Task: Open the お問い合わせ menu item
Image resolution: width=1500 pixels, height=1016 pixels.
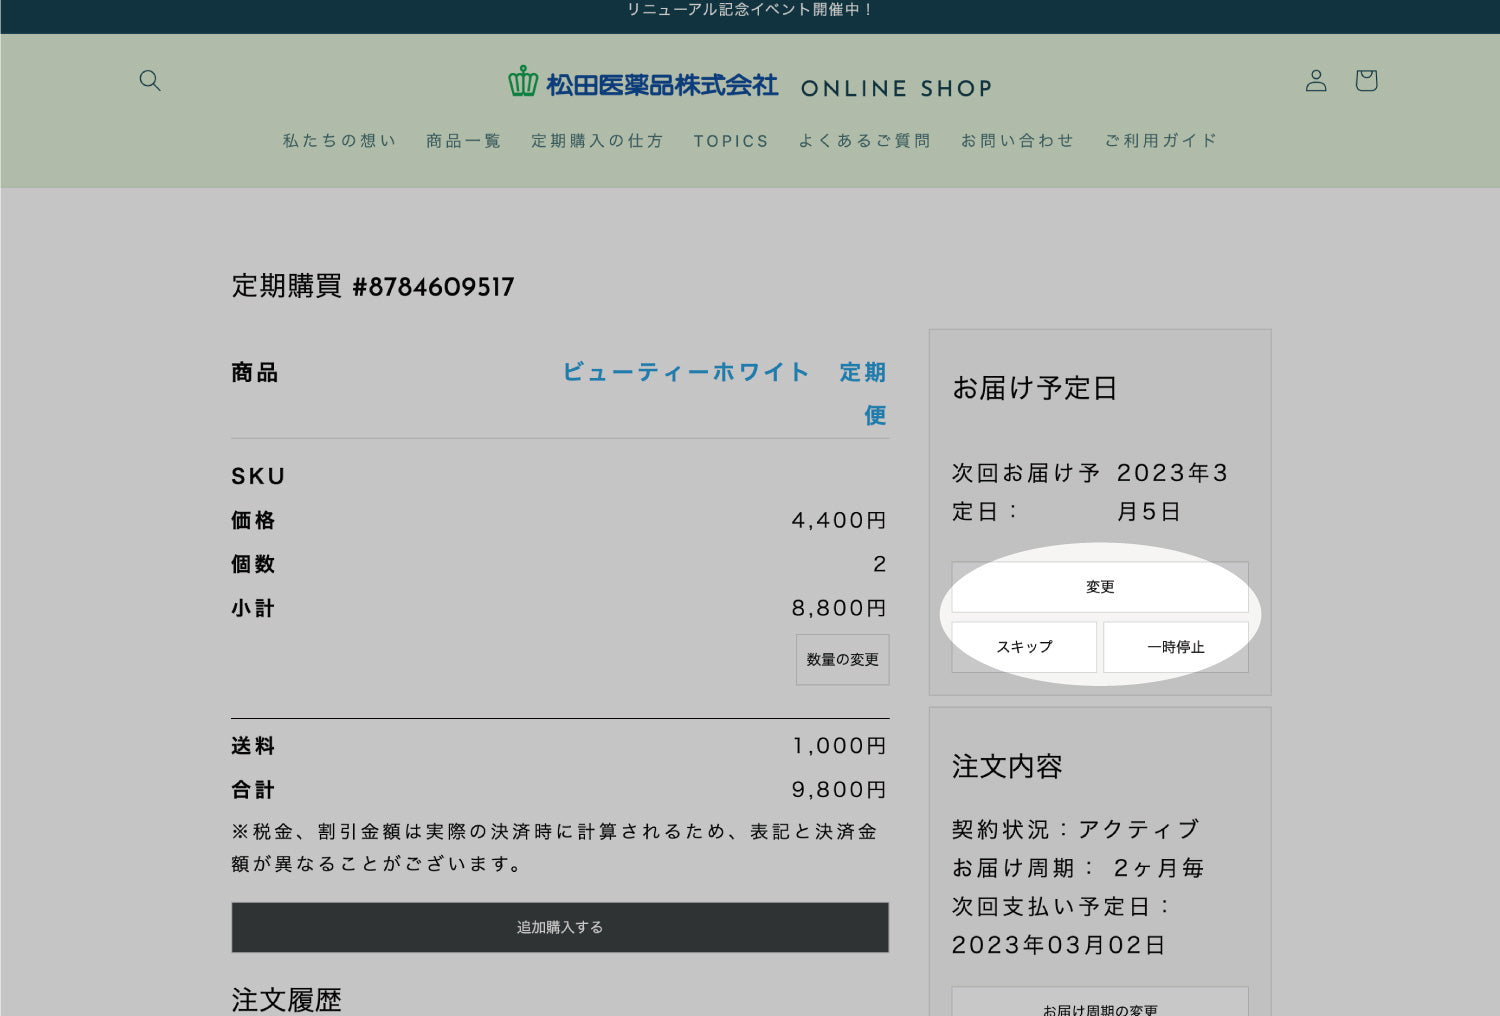Action: pyautogui.click(x=1017, y=141)
